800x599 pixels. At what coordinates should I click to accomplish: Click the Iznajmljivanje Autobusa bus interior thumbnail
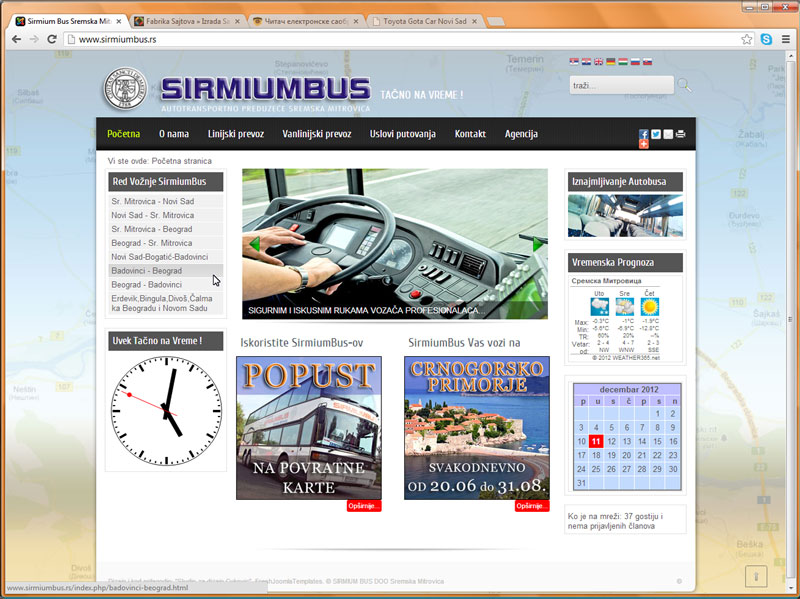coord(625,215)
